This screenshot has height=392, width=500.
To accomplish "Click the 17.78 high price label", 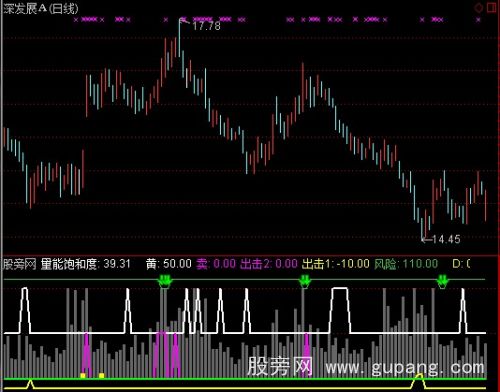I will coord(206,26).
